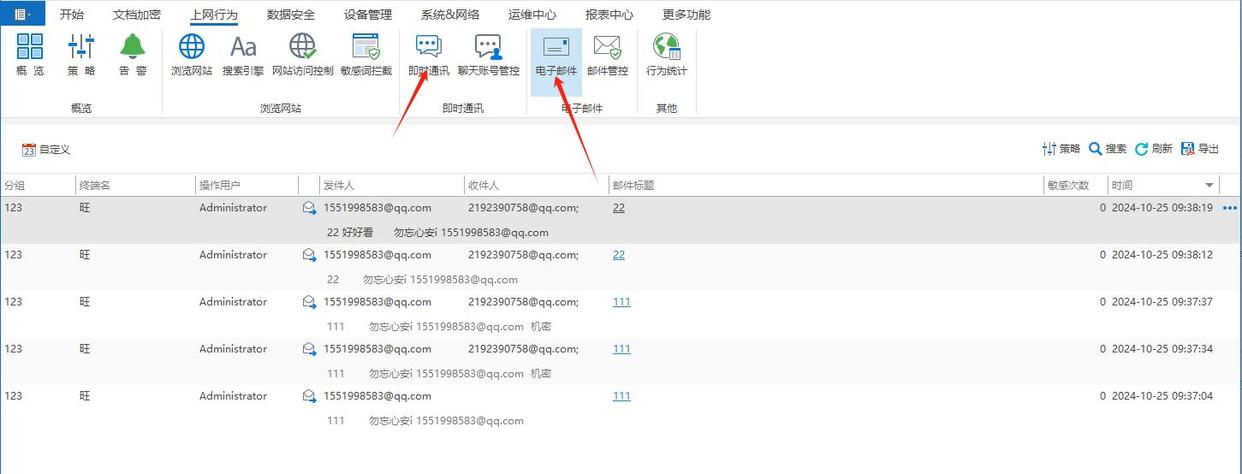Expand the application menu dropdown at top-left
Viewport: 1242px width, 474px height.
[x=23, y=14]
